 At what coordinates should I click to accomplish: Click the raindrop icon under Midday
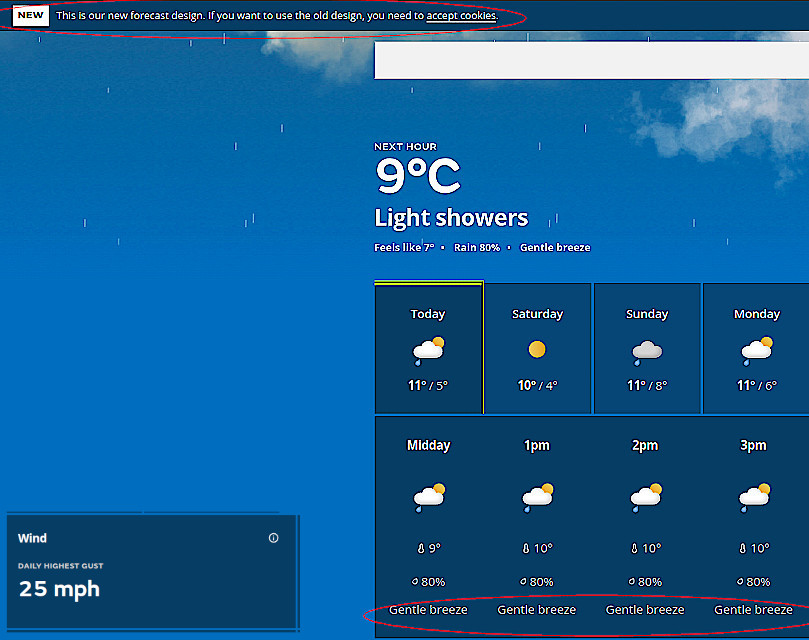(415, 582)
